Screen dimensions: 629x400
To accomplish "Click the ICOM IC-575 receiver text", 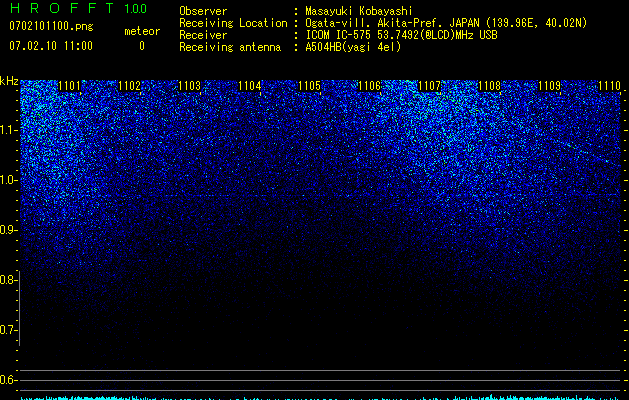I will point(401,35).
